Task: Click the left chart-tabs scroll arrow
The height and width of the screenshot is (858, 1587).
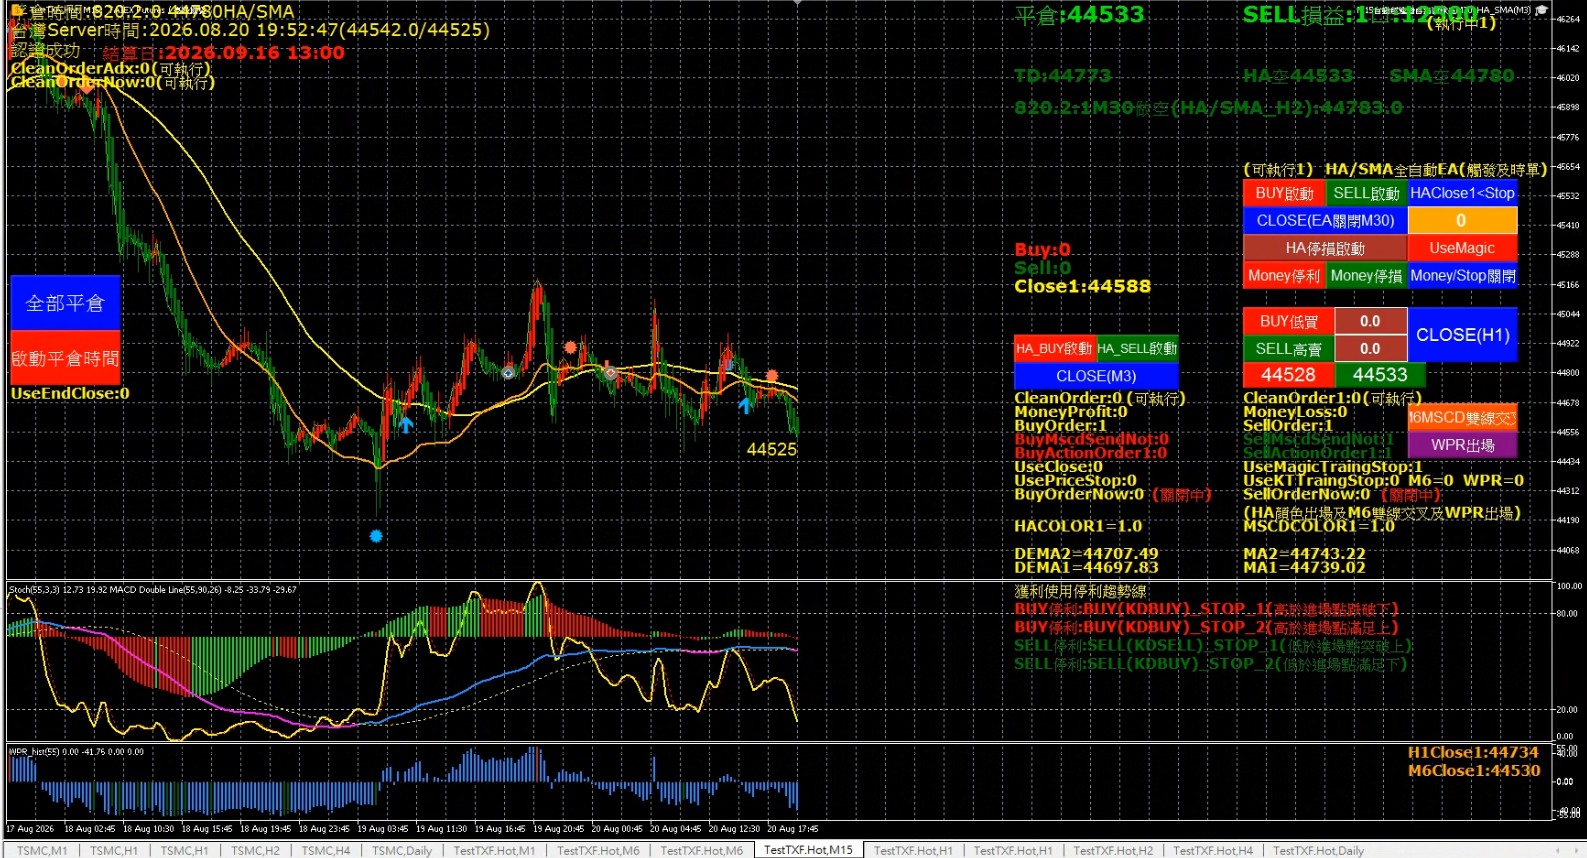Action: [1556, 850]
